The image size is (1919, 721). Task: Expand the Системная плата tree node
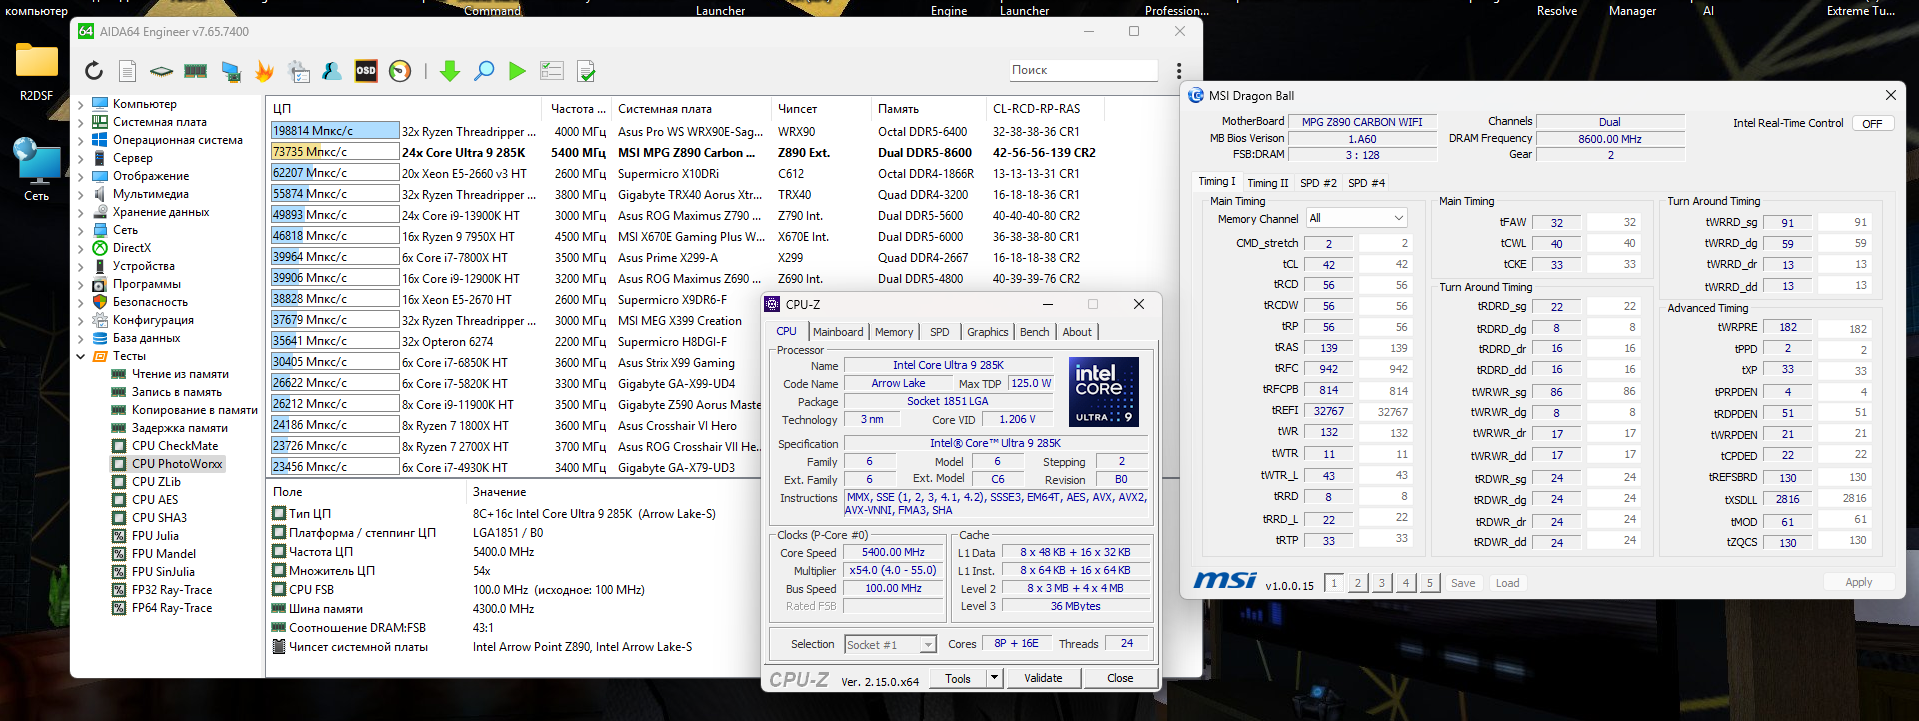coord(81,122)
